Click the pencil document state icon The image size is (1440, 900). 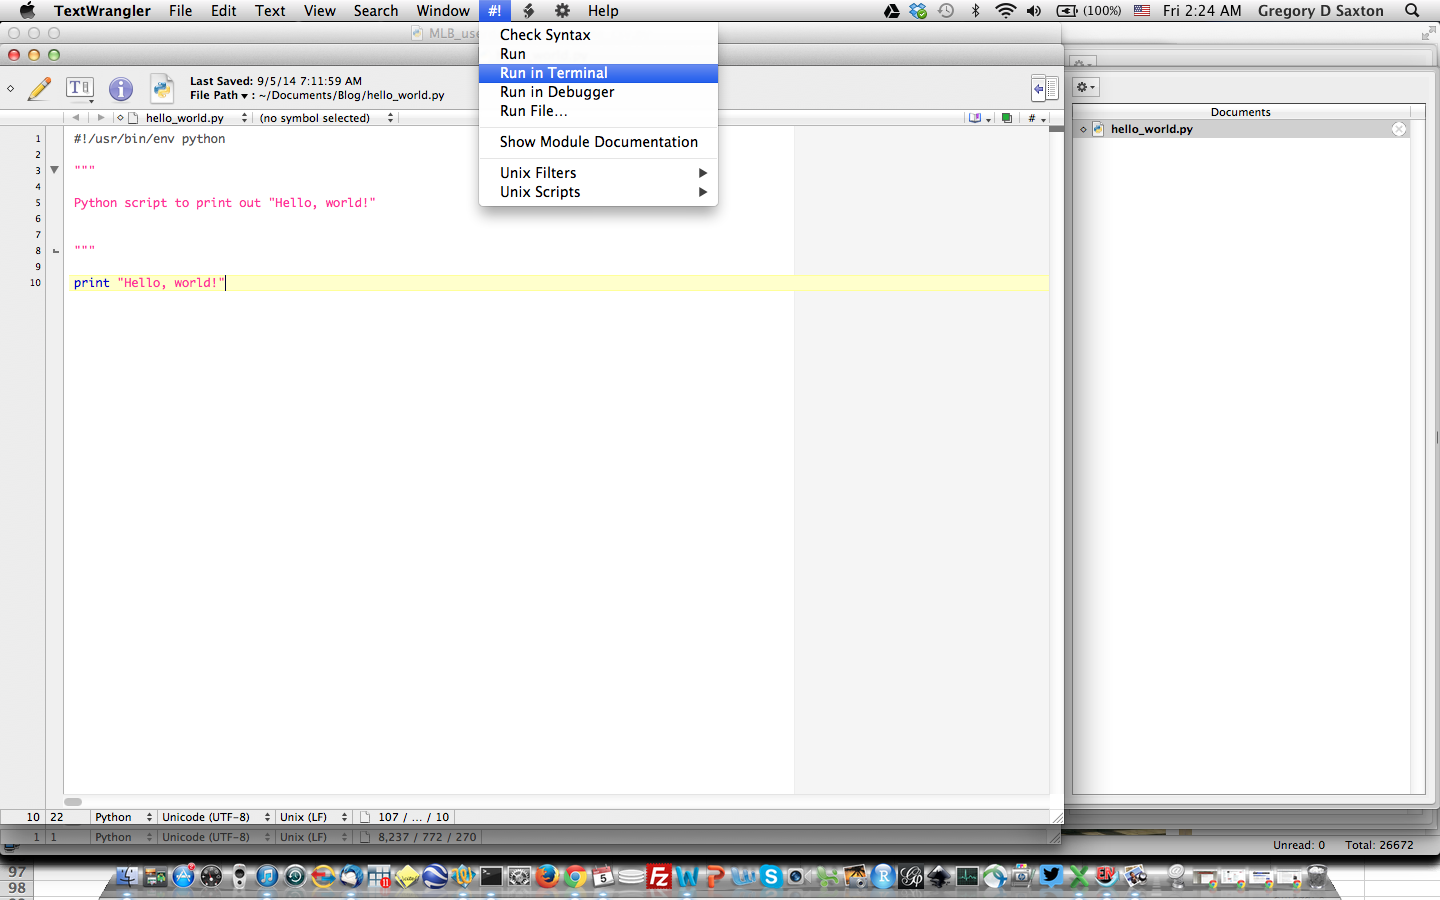click(39, 88)
